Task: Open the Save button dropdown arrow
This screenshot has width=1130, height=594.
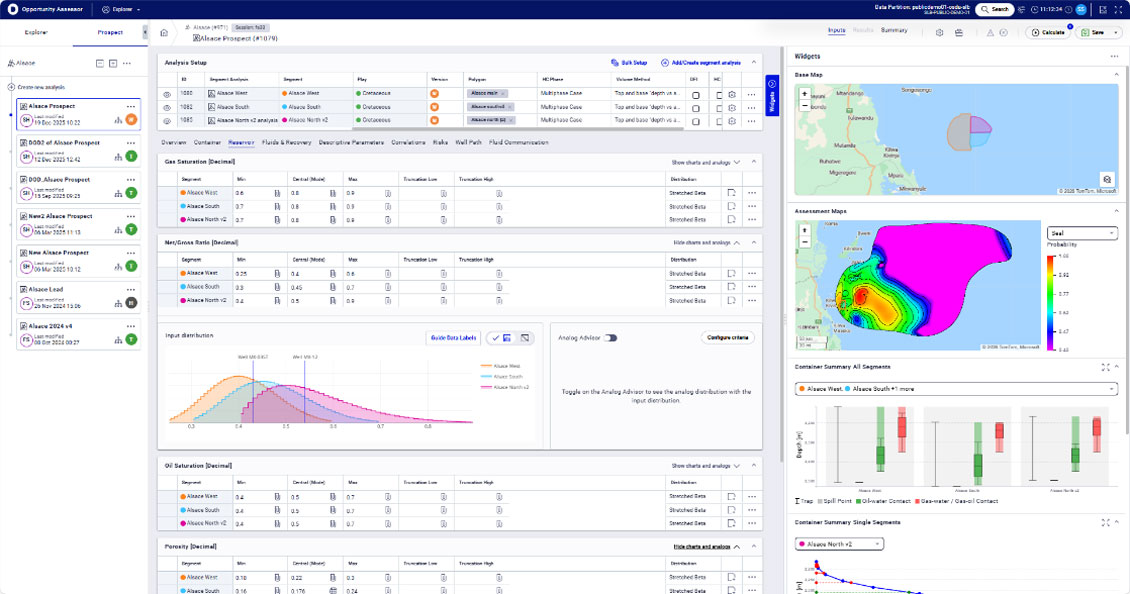Action: point(1115,32)
